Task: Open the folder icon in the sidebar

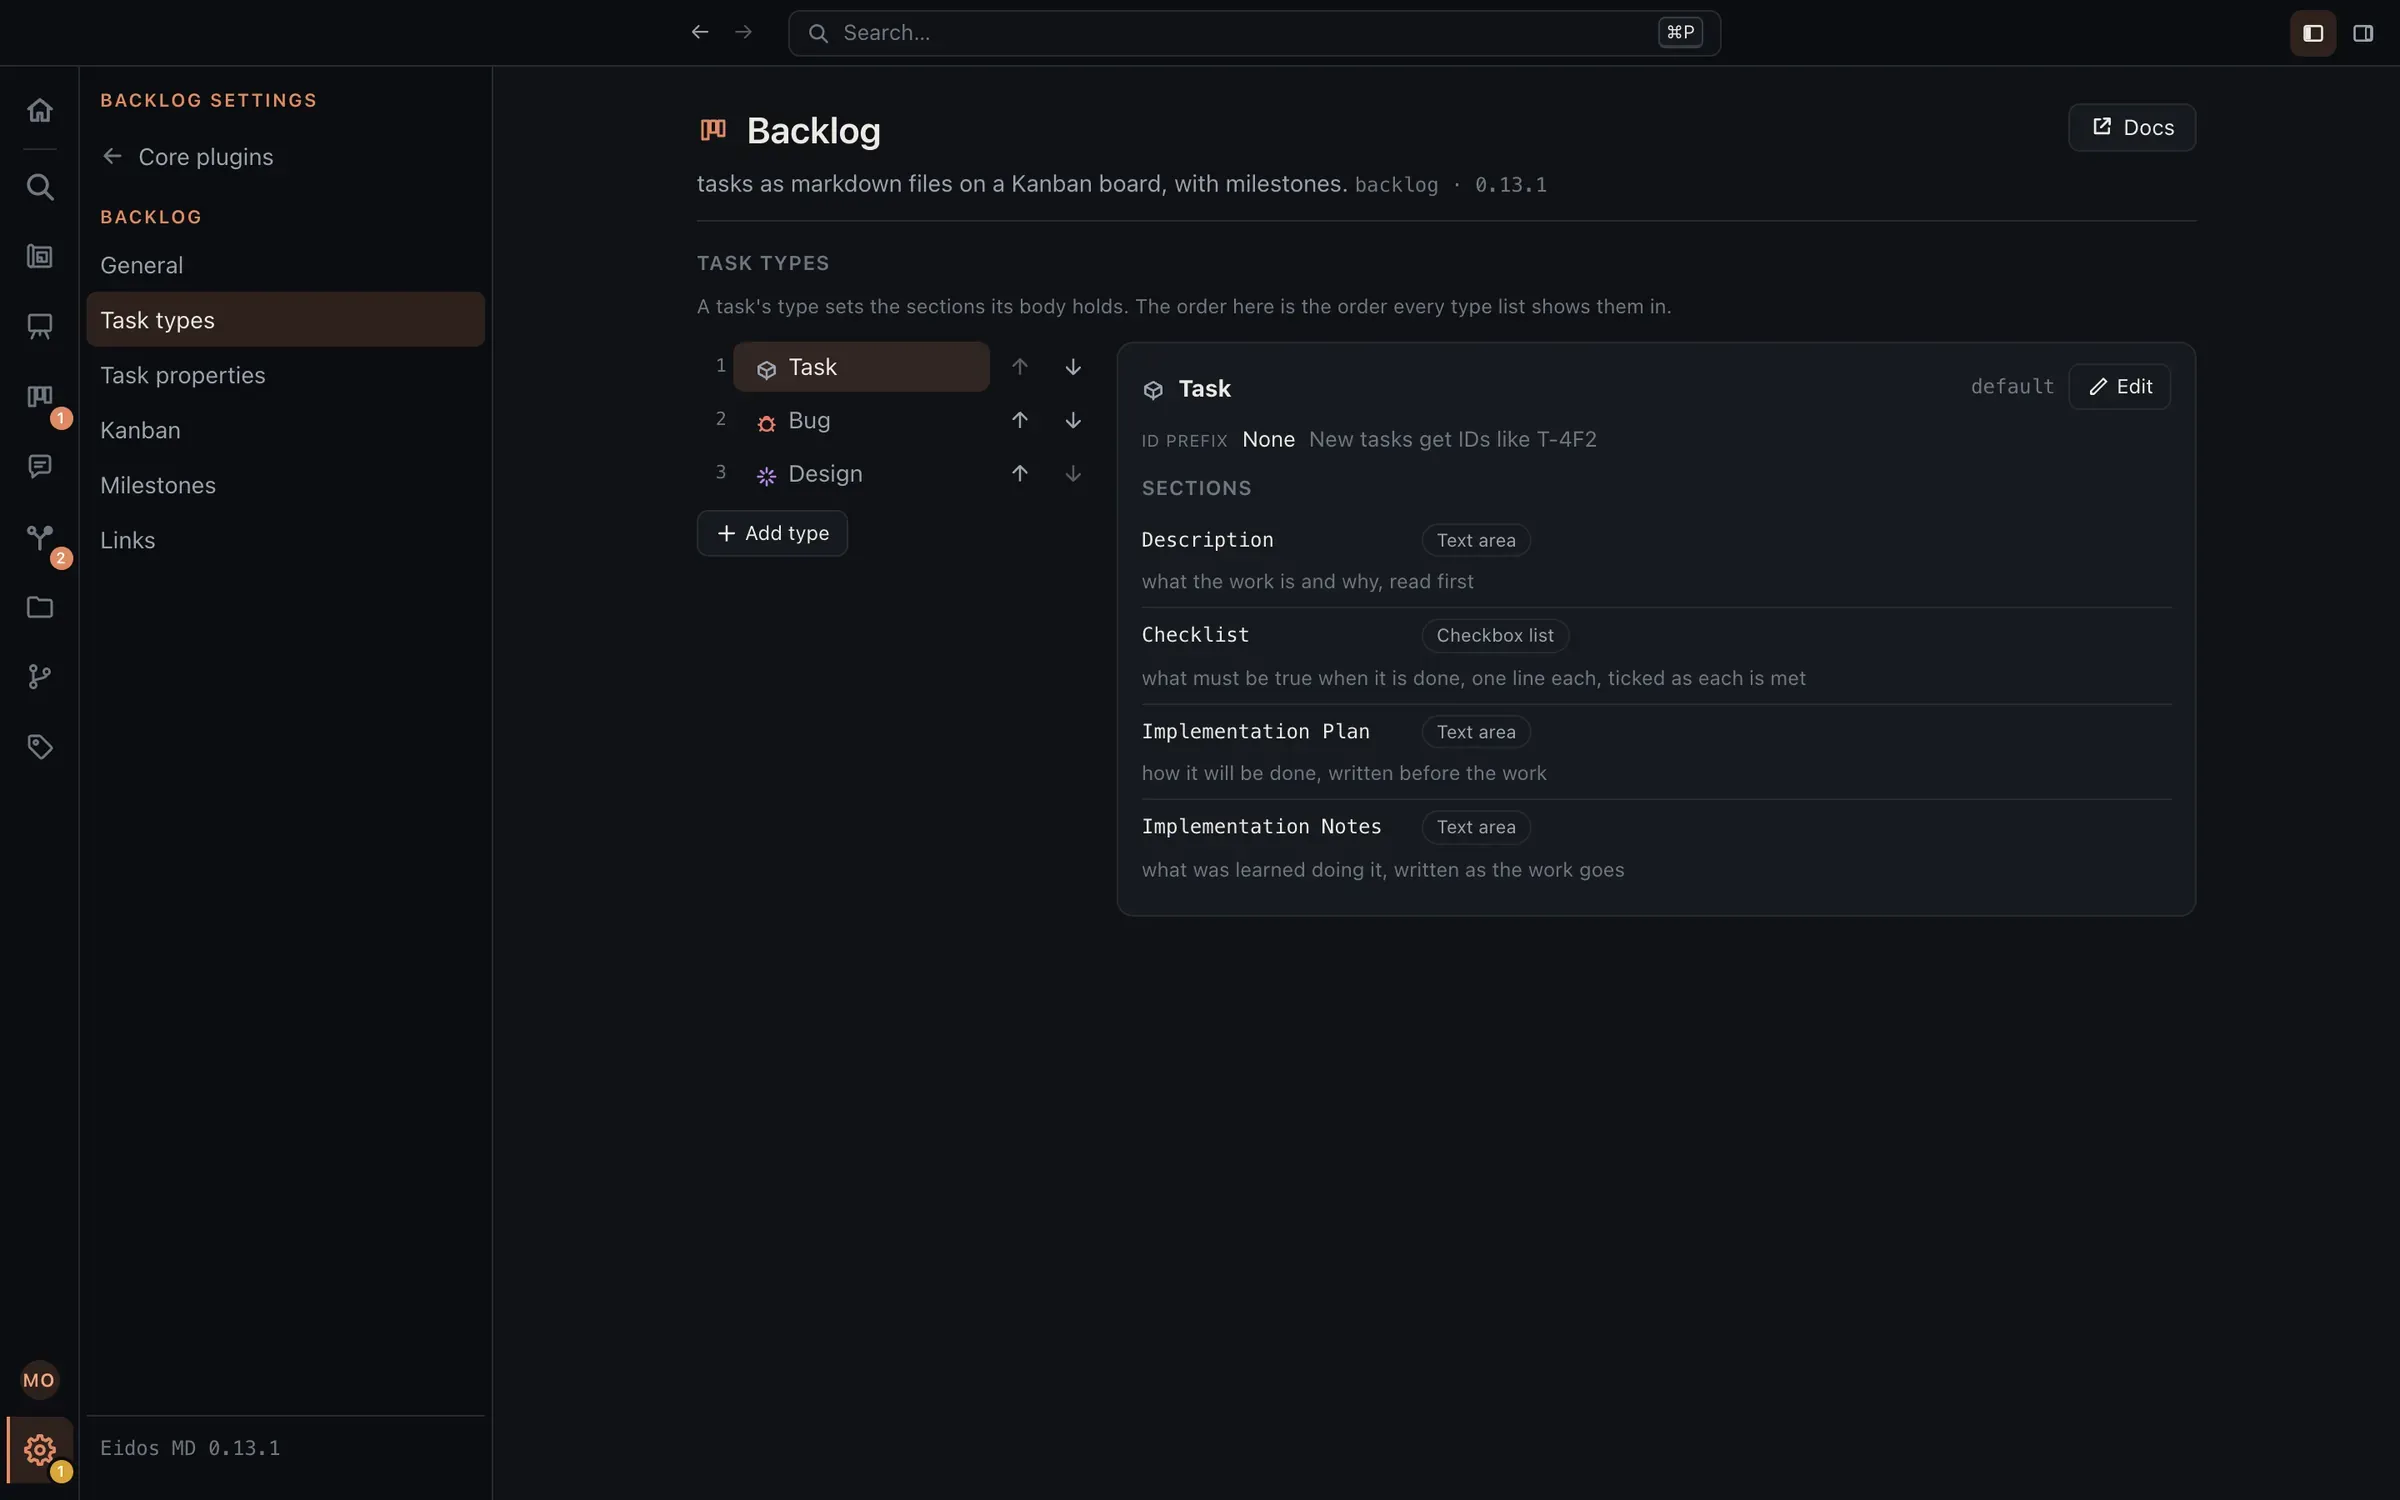Action: (40, 607)
